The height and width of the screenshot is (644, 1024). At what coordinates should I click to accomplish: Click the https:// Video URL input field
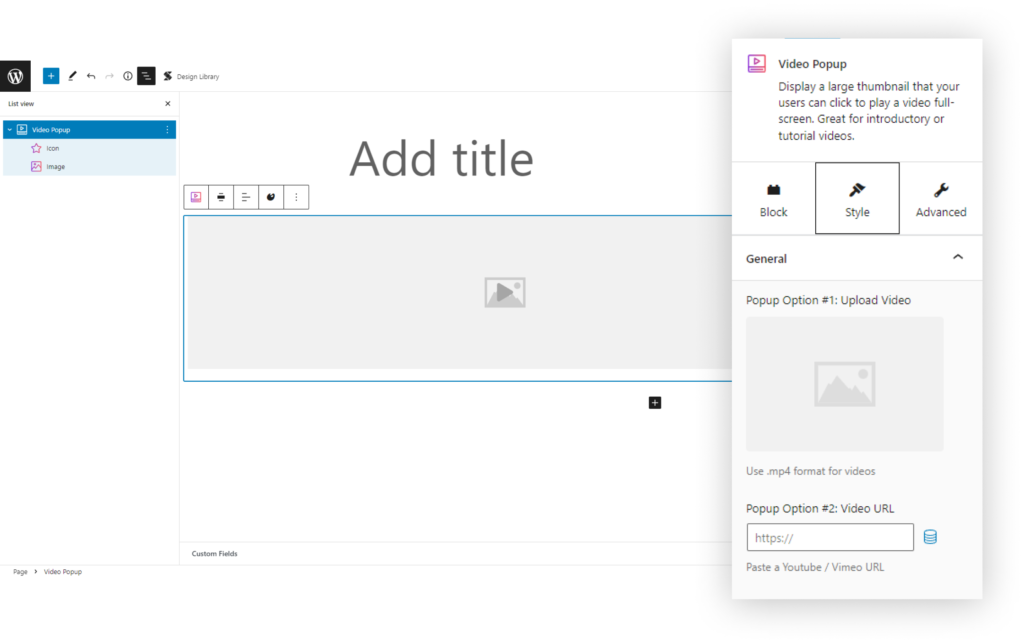coord(830,537)
